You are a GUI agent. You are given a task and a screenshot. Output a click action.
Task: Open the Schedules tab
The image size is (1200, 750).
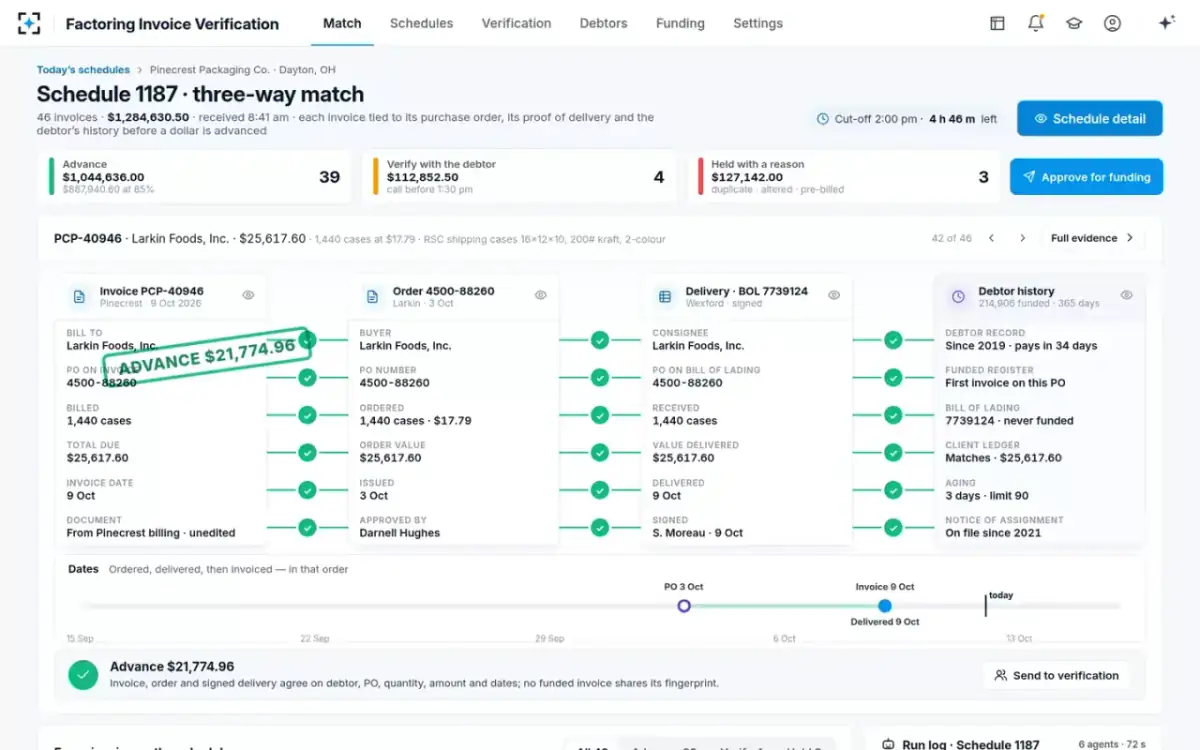[421, 23]
